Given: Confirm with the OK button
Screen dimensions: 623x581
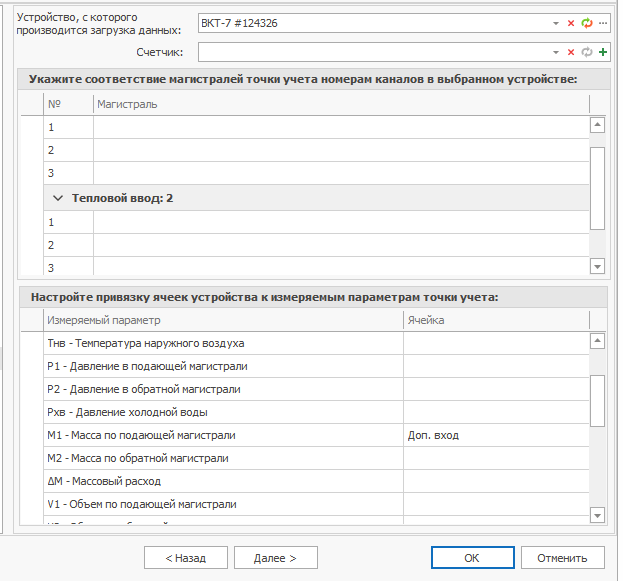Looking at the screenshot, I should pyautogui.click(x=472, y=558).
